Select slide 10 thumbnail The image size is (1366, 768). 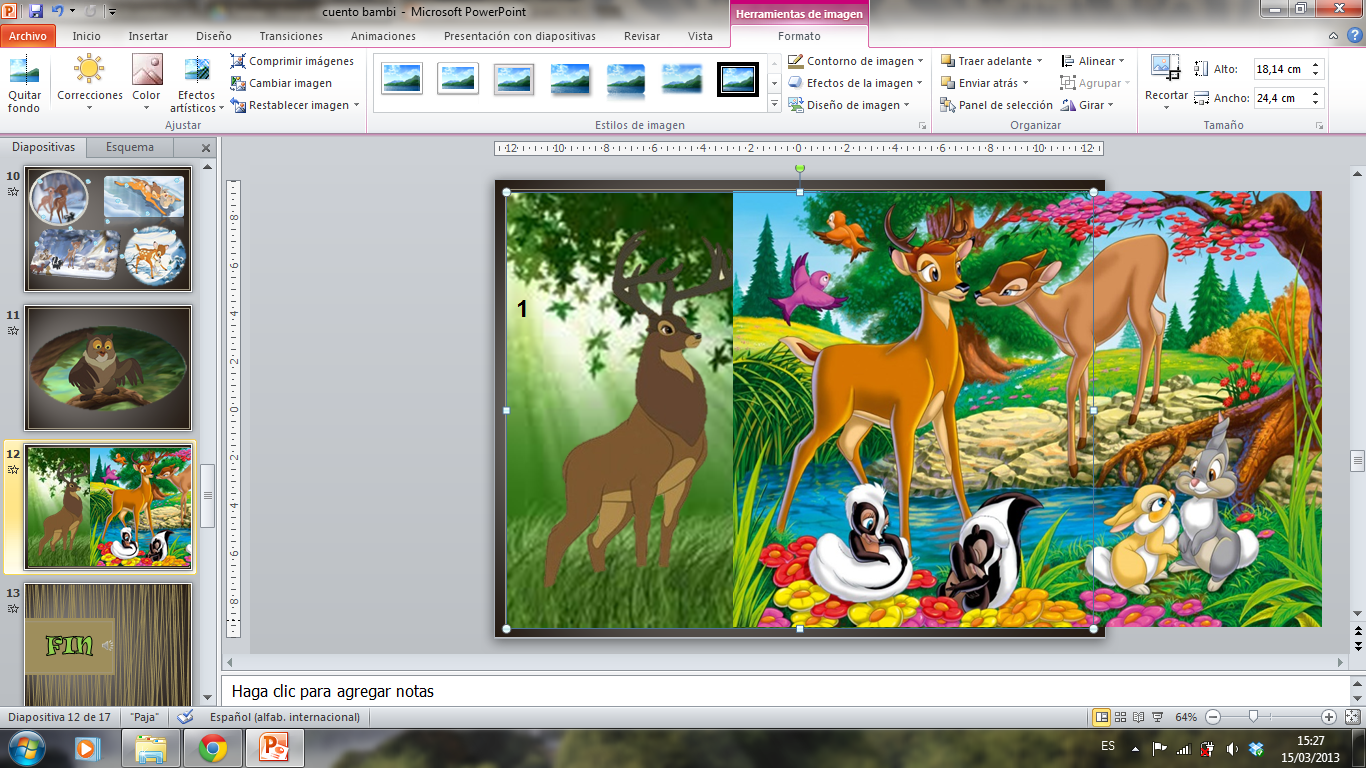point(108,230)
